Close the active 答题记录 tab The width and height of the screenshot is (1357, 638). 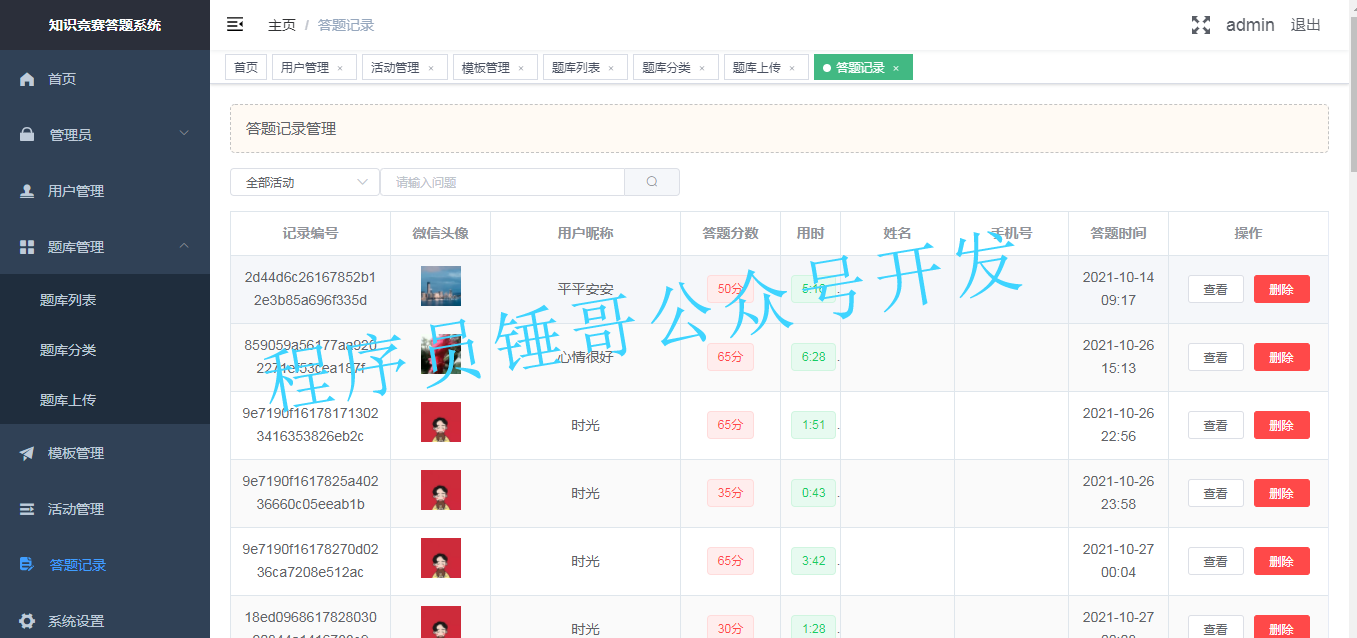coord(896,68)
